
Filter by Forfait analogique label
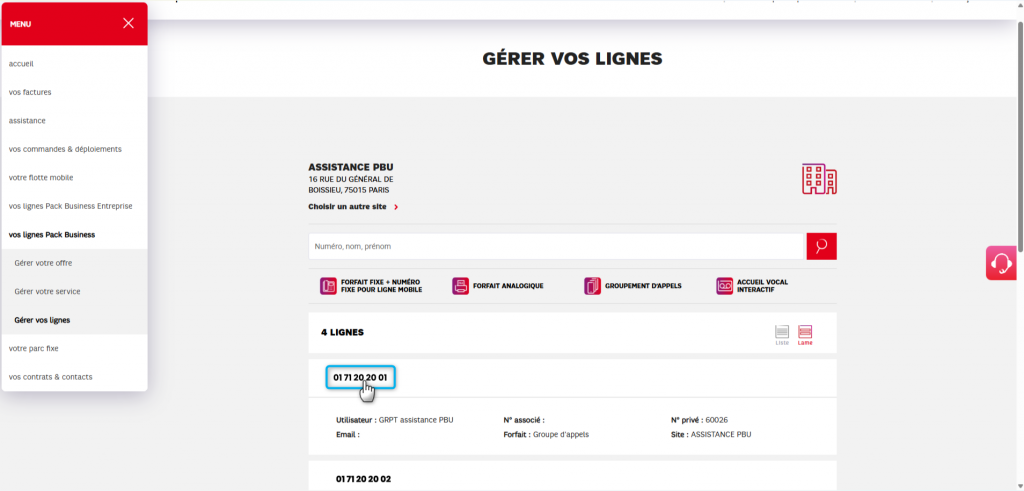click(x=508, y=286)
